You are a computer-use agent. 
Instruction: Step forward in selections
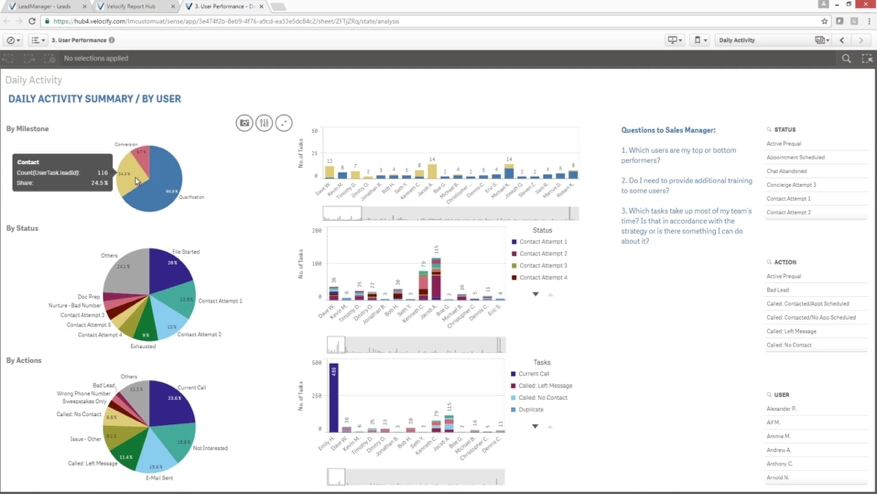tap(29, 58)
